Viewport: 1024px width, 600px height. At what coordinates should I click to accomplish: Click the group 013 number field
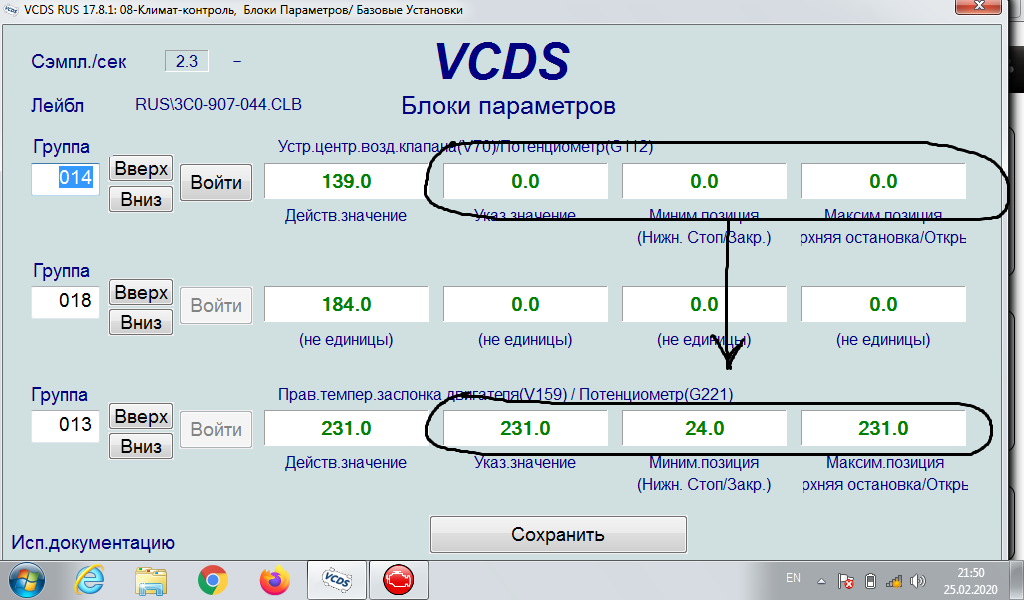pos(66,425)
